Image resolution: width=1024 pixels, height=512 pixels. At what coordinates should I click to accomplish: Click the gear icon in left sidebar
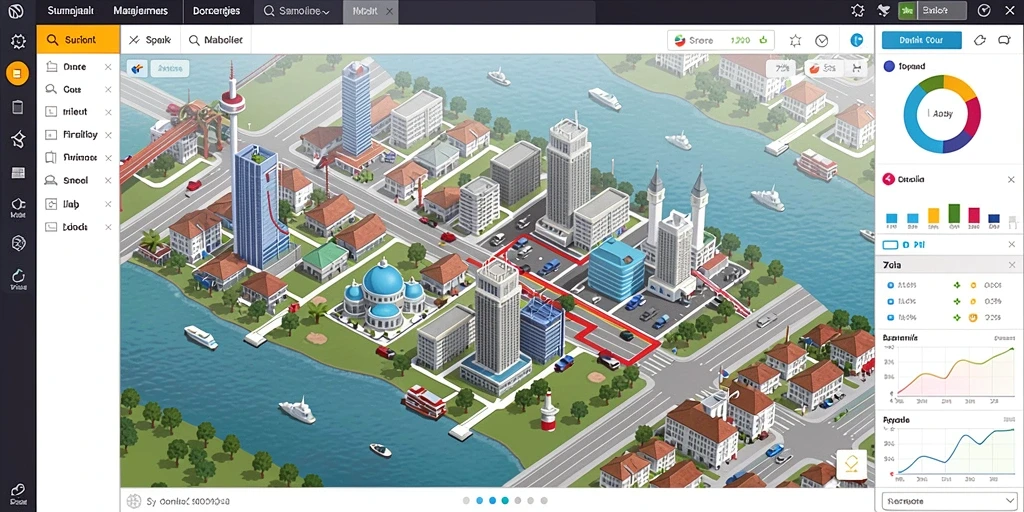point(18,42)
